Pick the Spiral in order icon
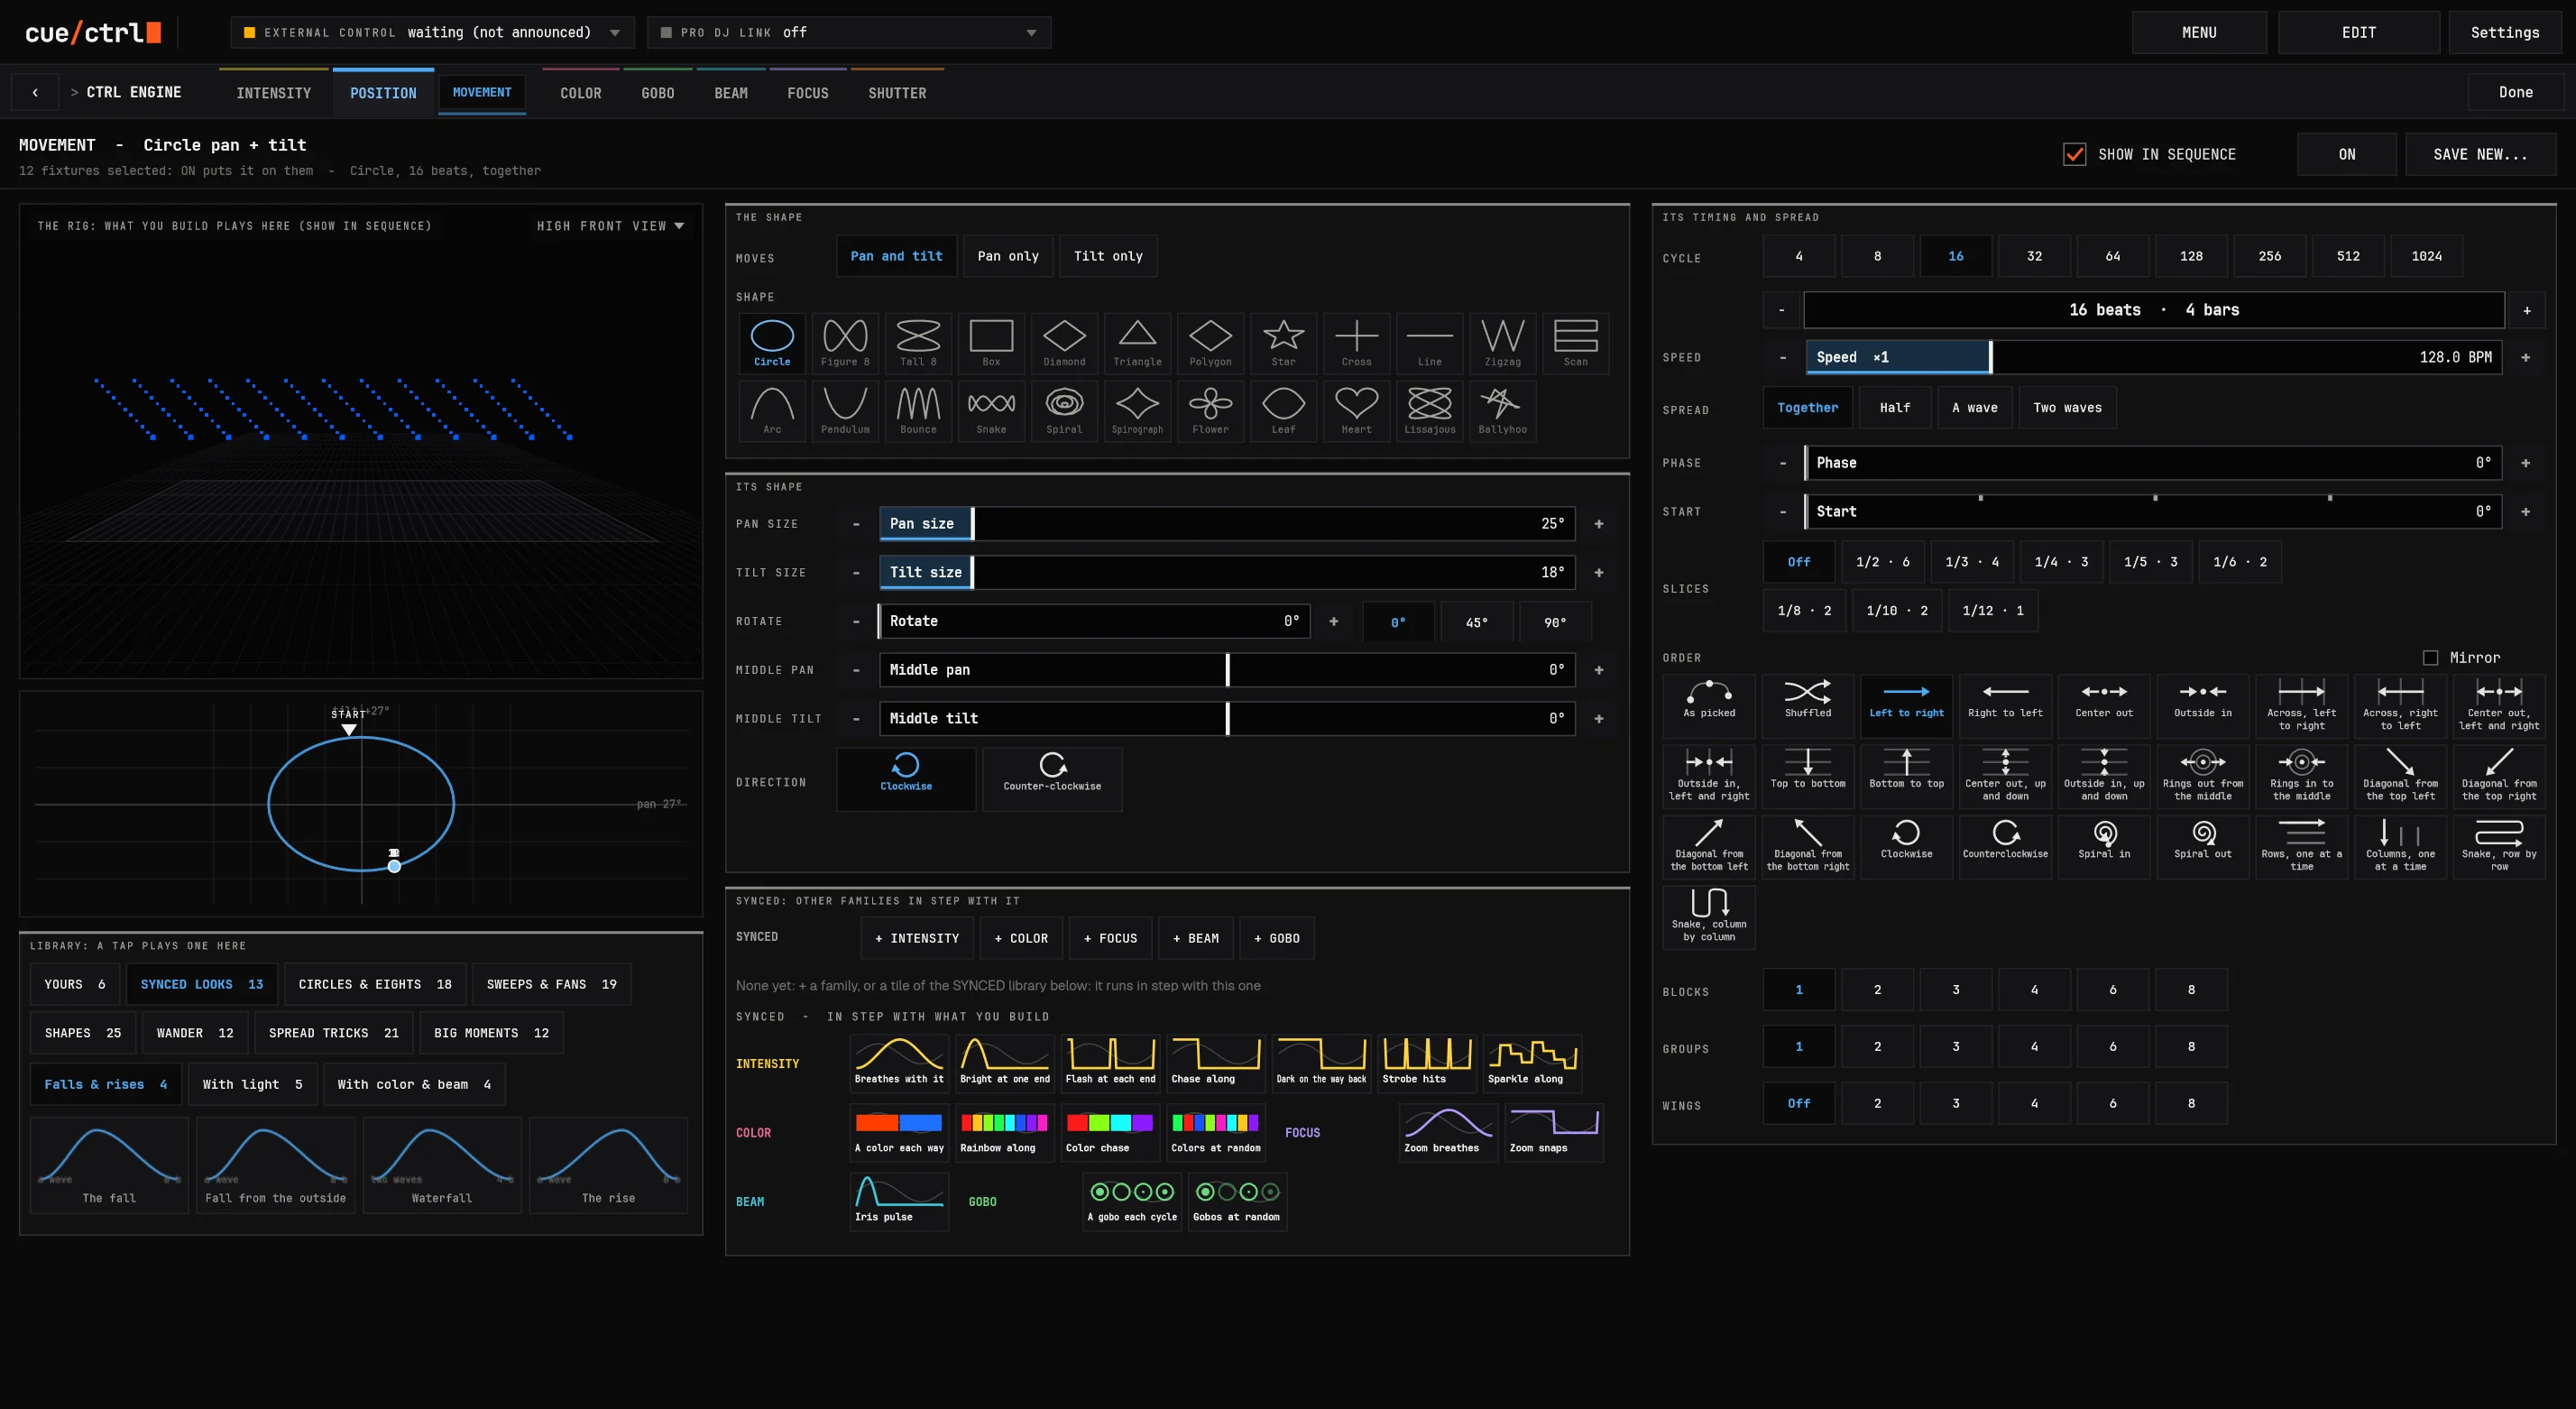The width and height of the screenshot is (2576, 1409). coord(2104,847)
